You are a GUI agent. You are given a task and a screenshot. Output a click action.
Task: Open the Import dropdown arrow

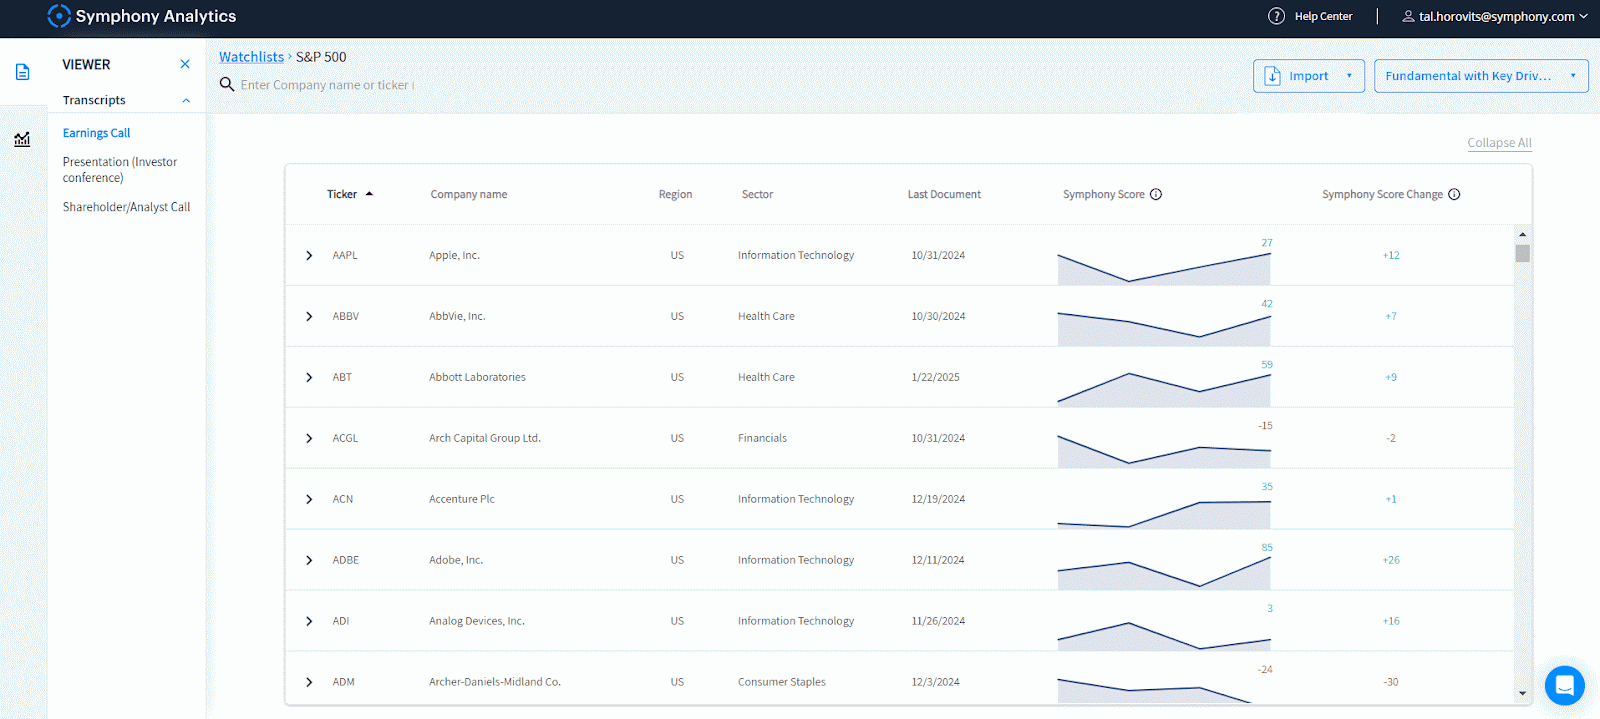pyautogui.click(x=1349, y=76)
